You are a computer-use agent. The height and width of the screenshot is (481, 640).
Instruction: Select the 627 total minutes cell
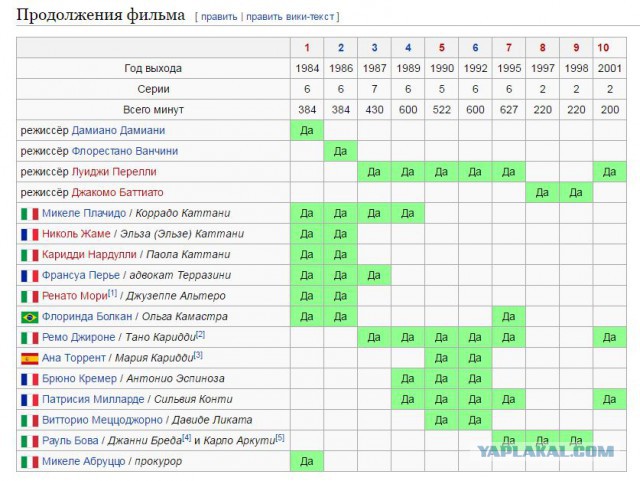coord(509,110)
